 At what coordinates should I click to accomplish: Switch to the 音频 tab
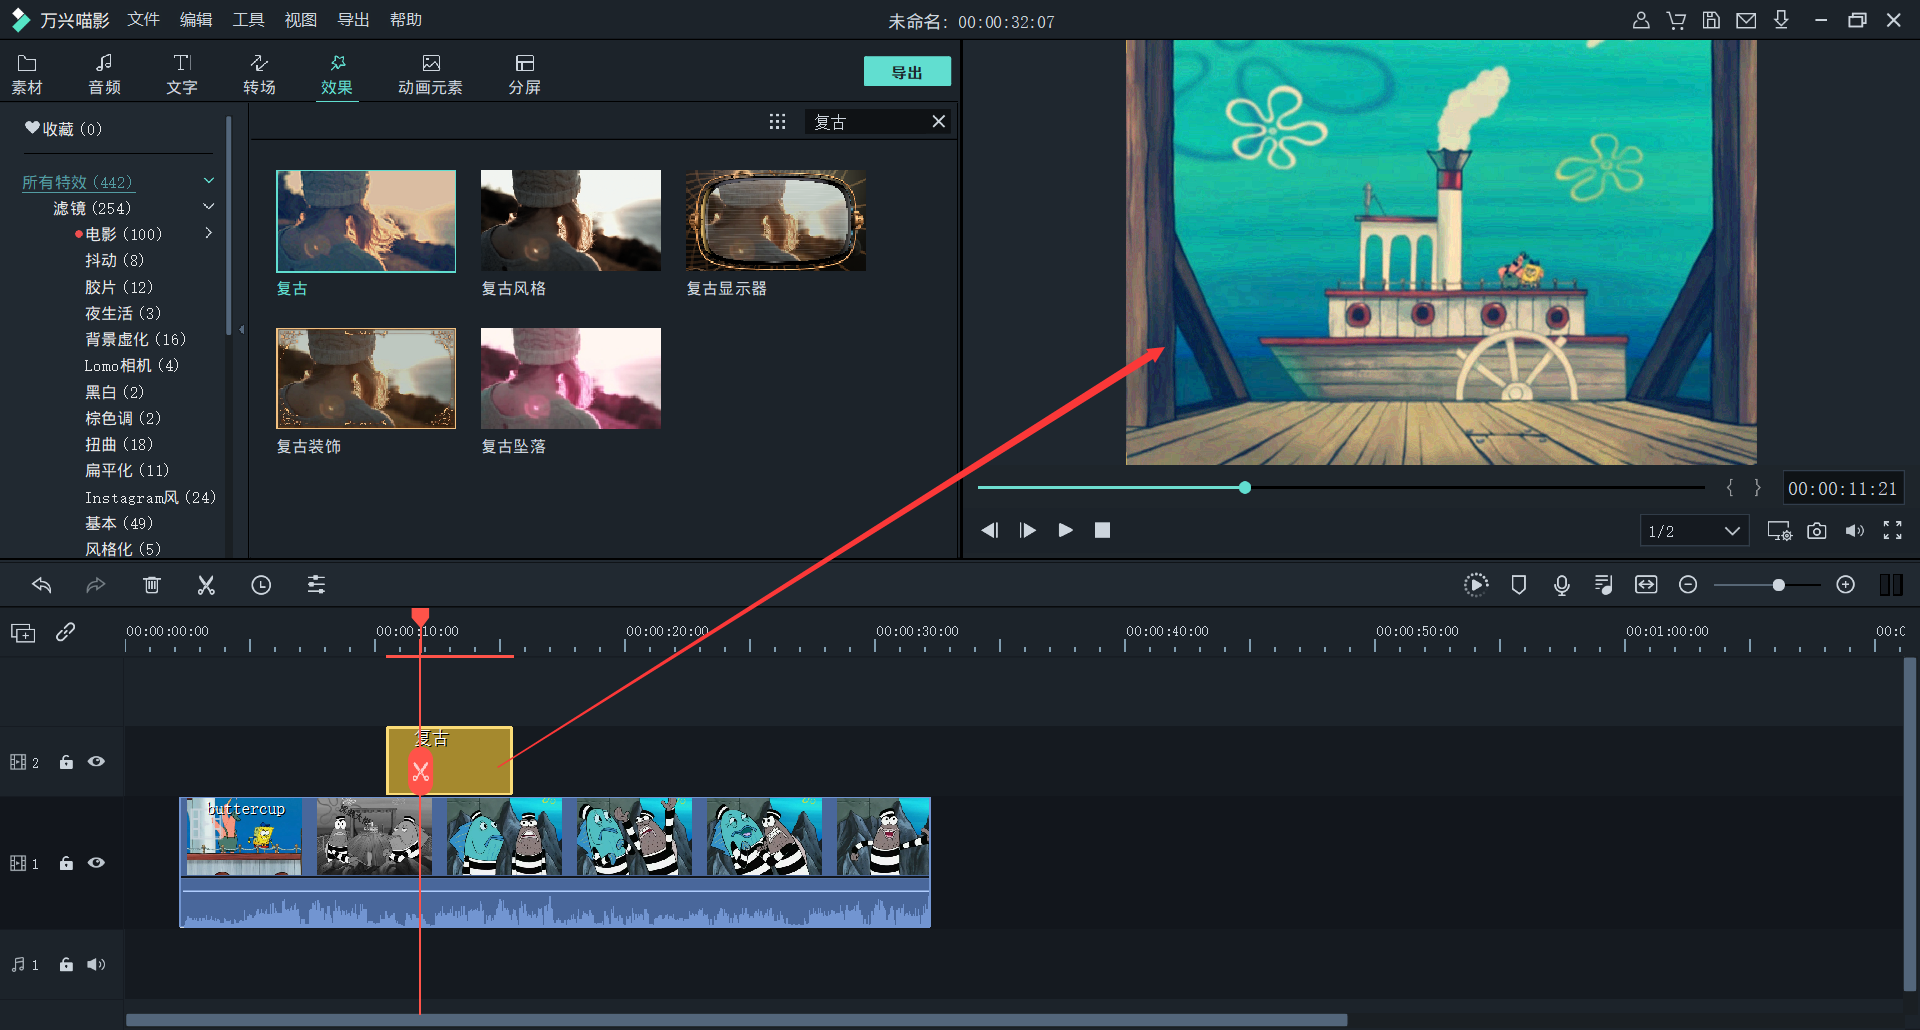pyautogui.click(x=104, y=75)
